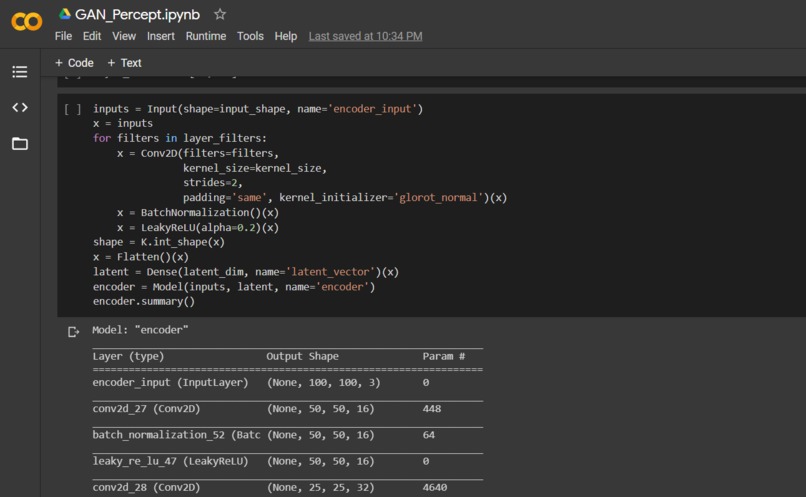The height and width of the screenshot is (497, 806).
Task: Open the Insert menu
Action: (x=161, y=36)
